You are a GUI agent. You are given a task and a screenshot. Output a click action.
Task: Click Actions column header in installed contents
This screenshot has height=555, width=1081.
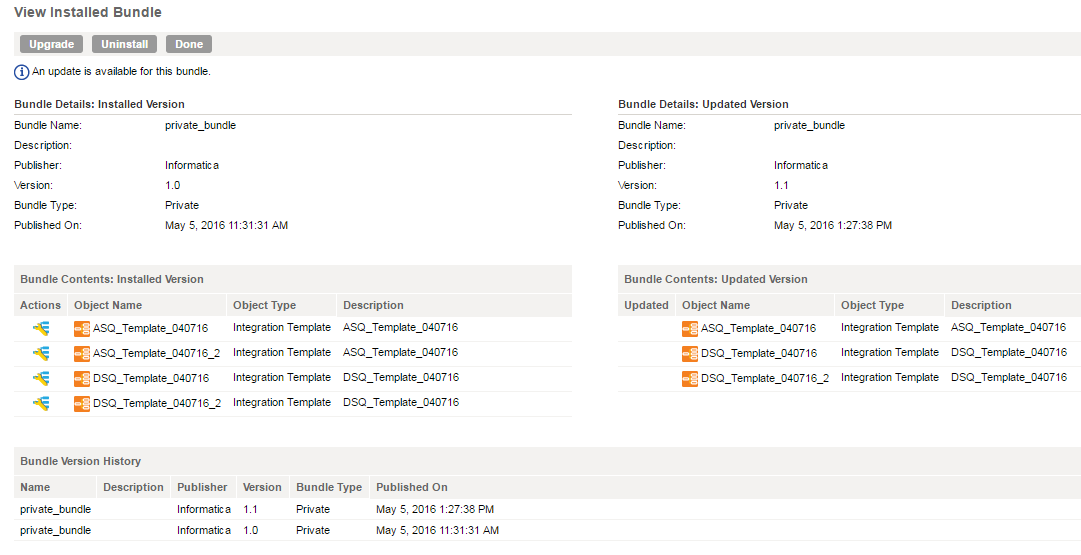coord(41,305)
